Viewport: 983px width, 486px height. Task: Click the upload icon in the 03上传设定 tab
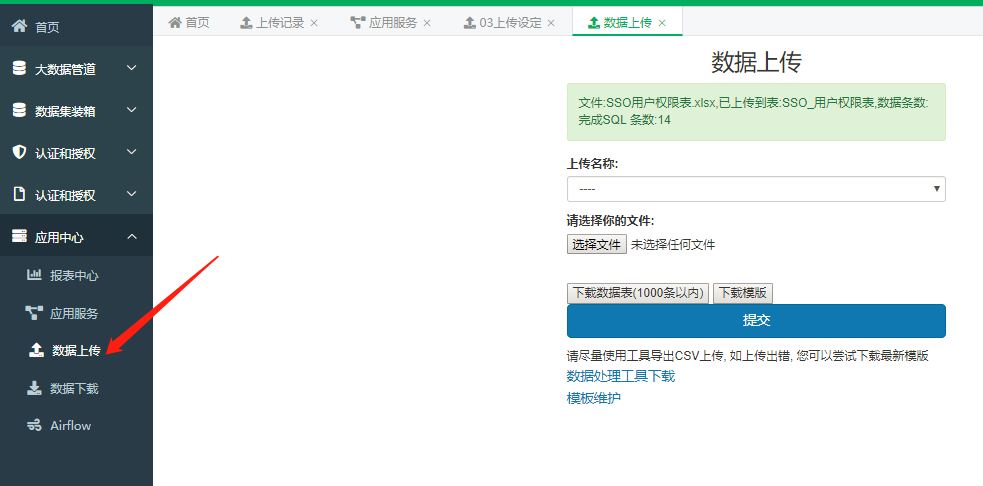coord(470,23)
